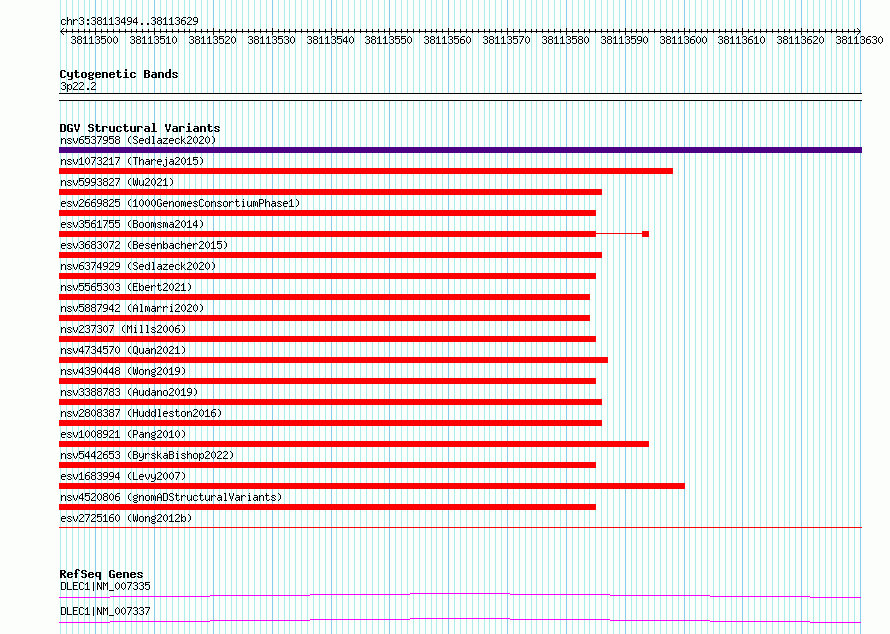Select the red esv1683994 Levy2007 bar

[372, 486]
